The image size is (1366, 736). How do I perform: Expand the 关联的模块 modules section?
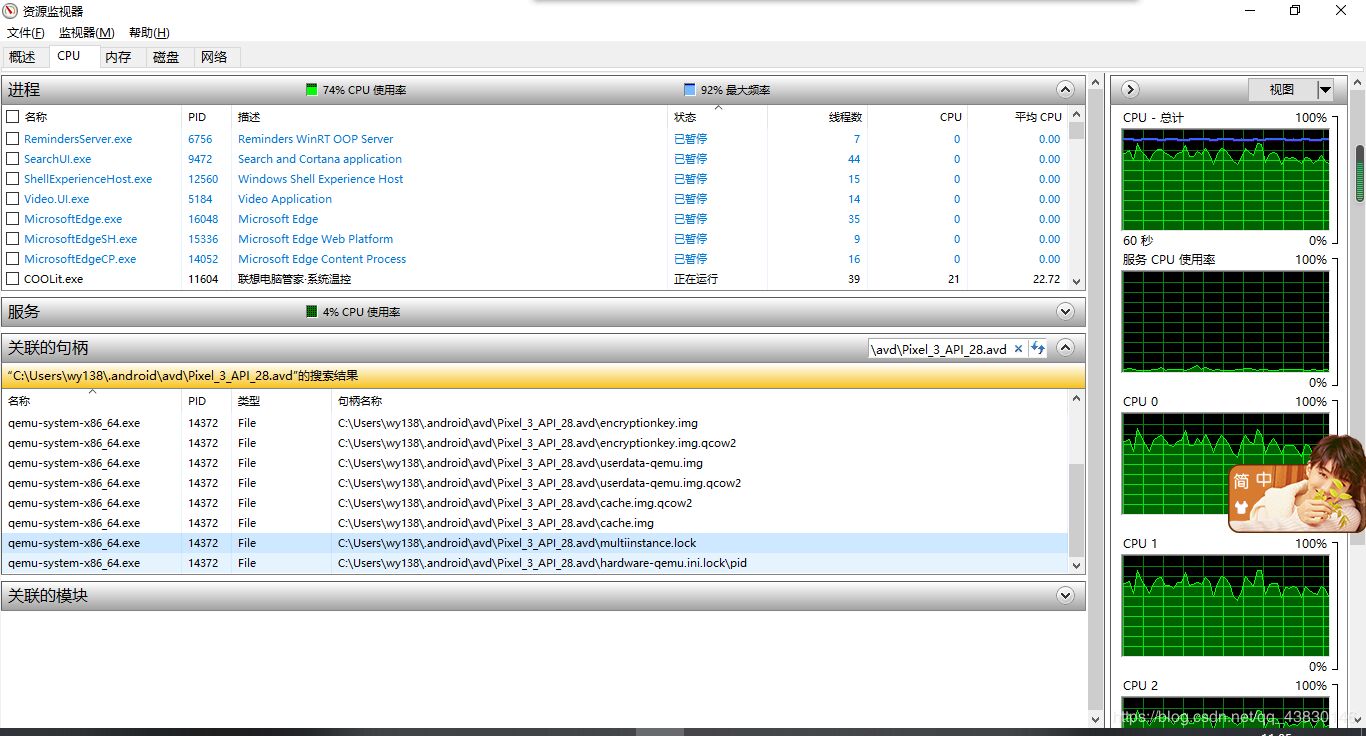click(x=1066, y=595)
